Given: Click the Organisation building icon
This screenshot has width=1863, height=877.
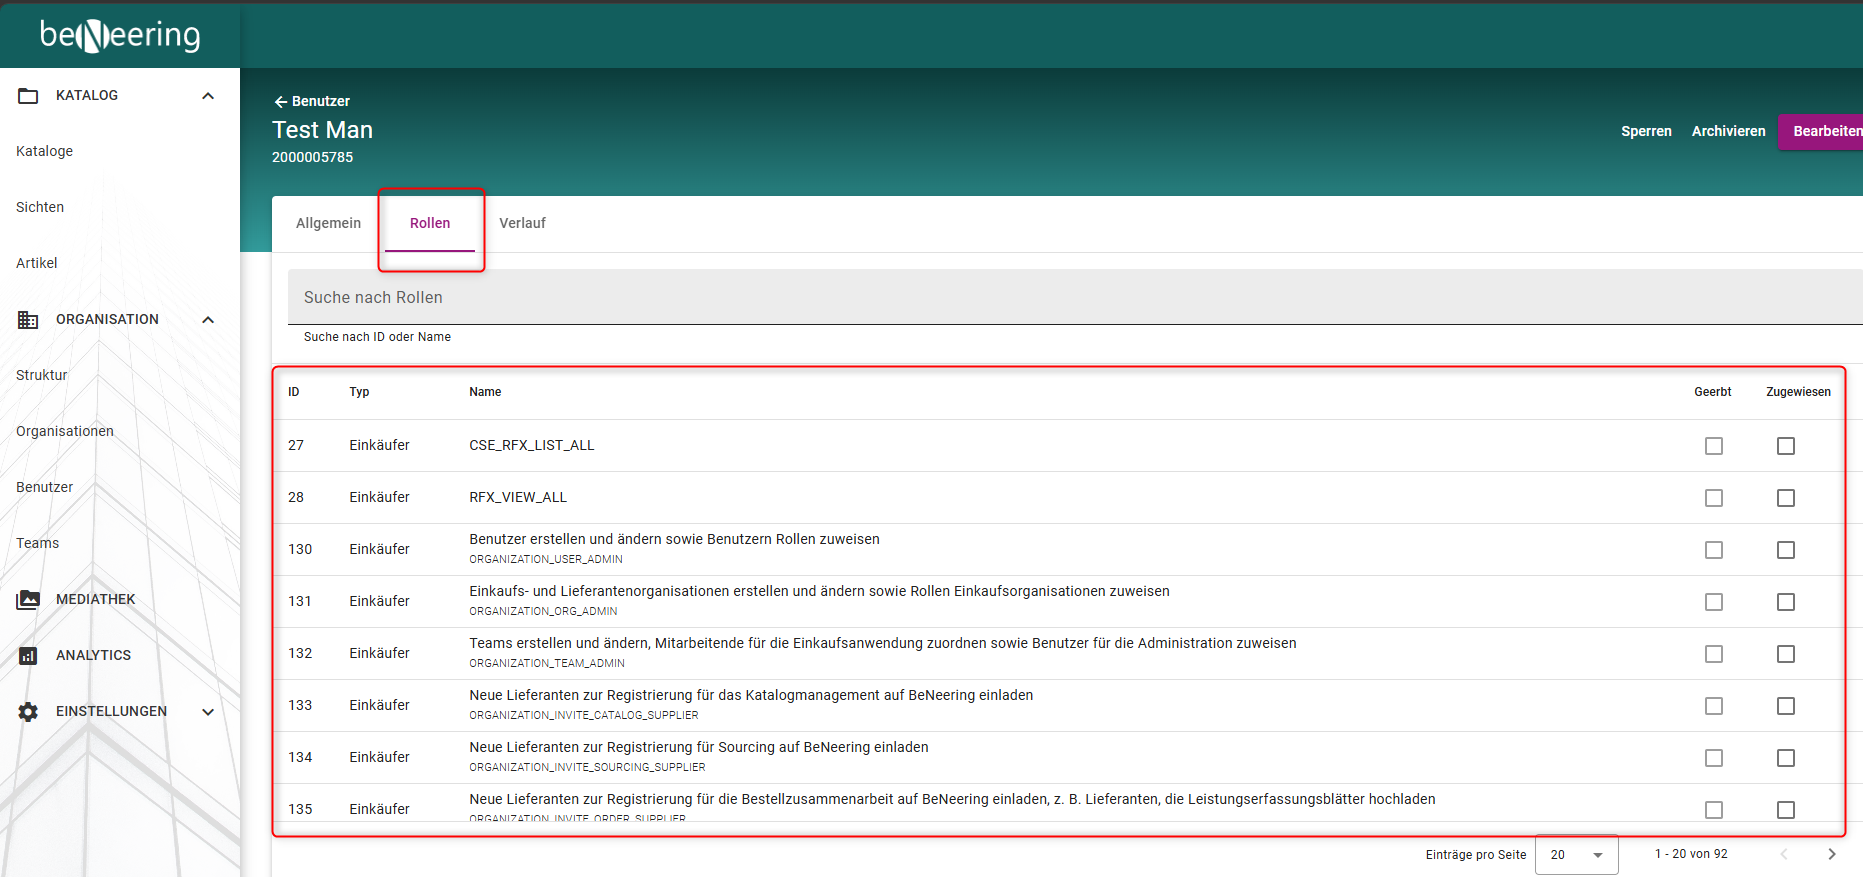Looking at the screenshot, I should click(28, 320).
